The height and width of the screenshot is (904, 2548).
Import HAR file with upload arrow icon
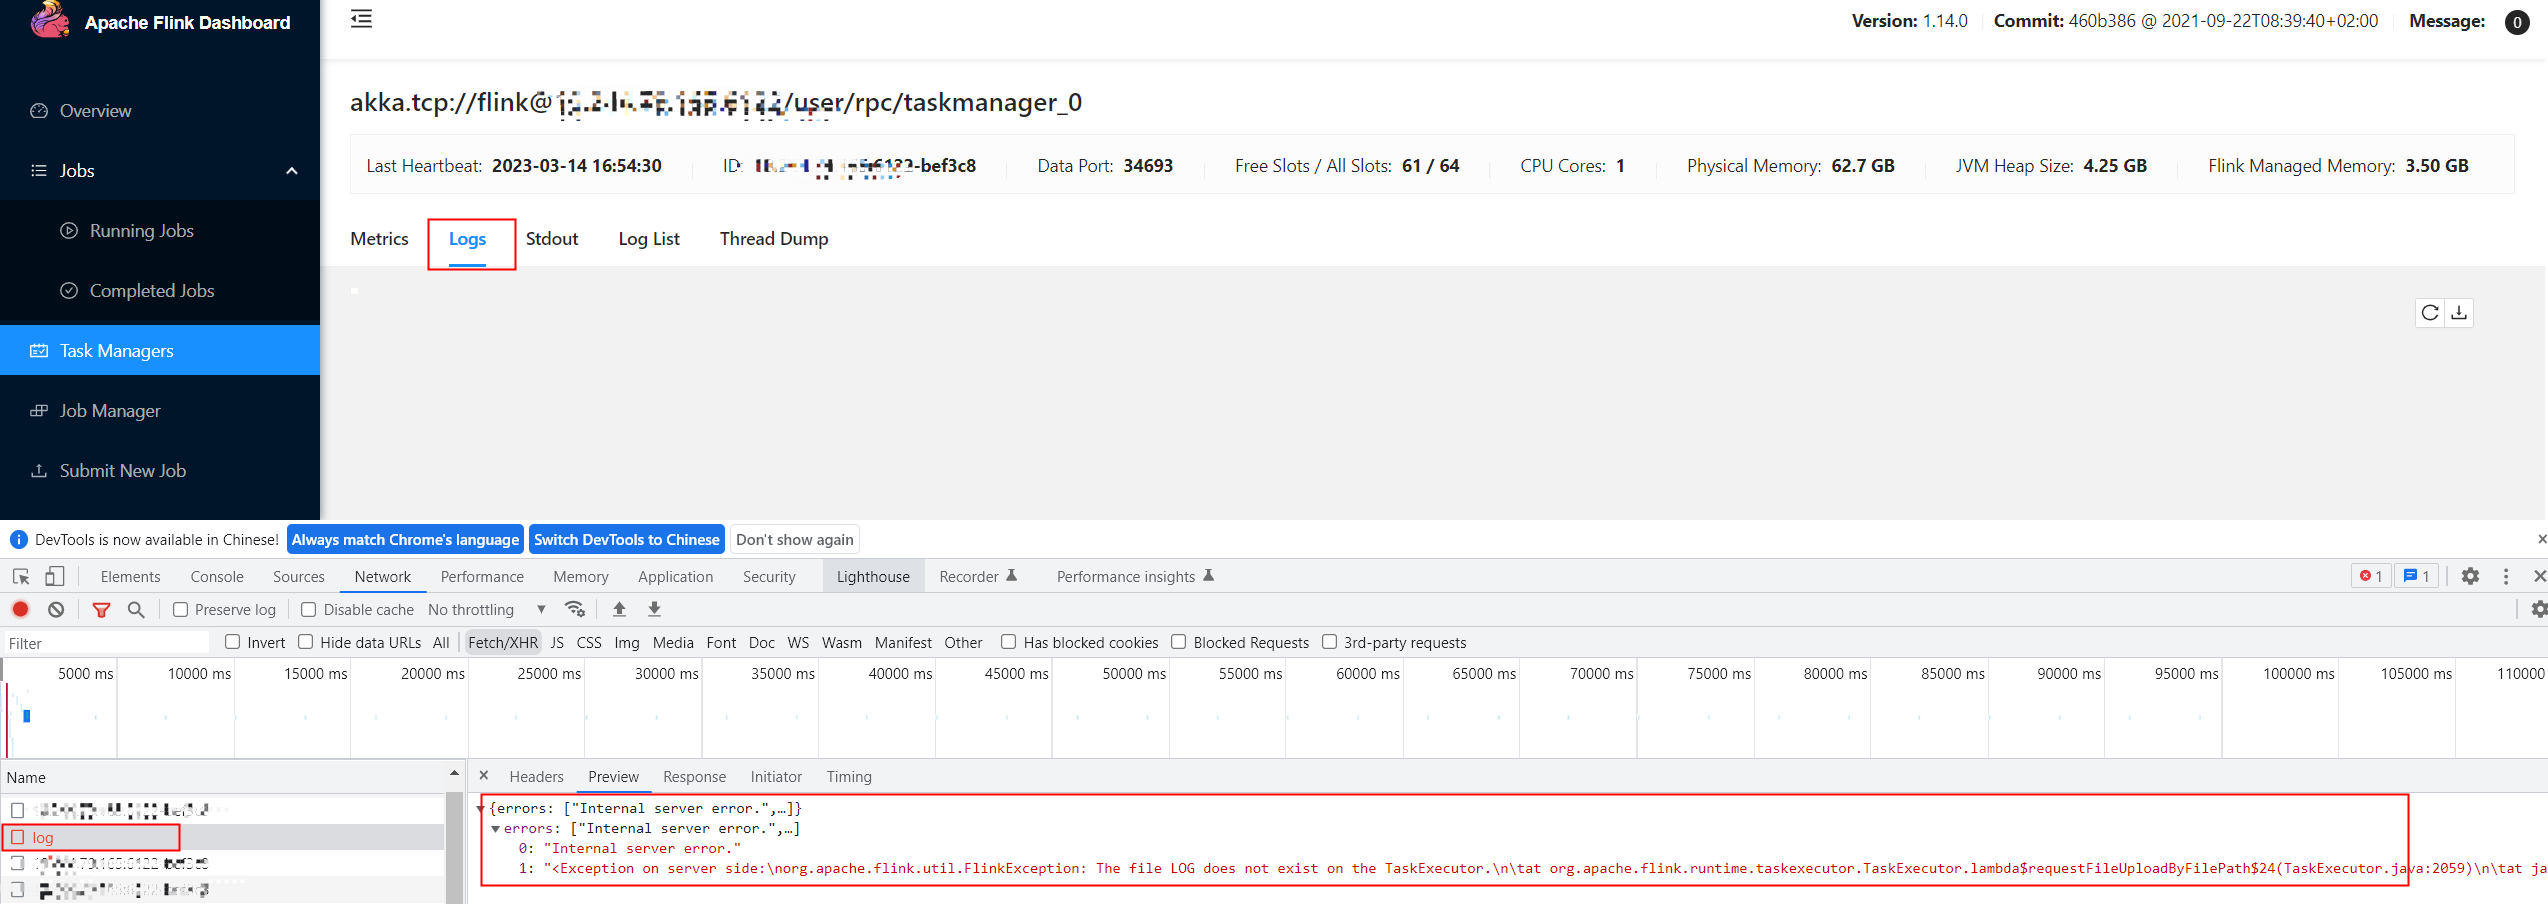[619, 609]
